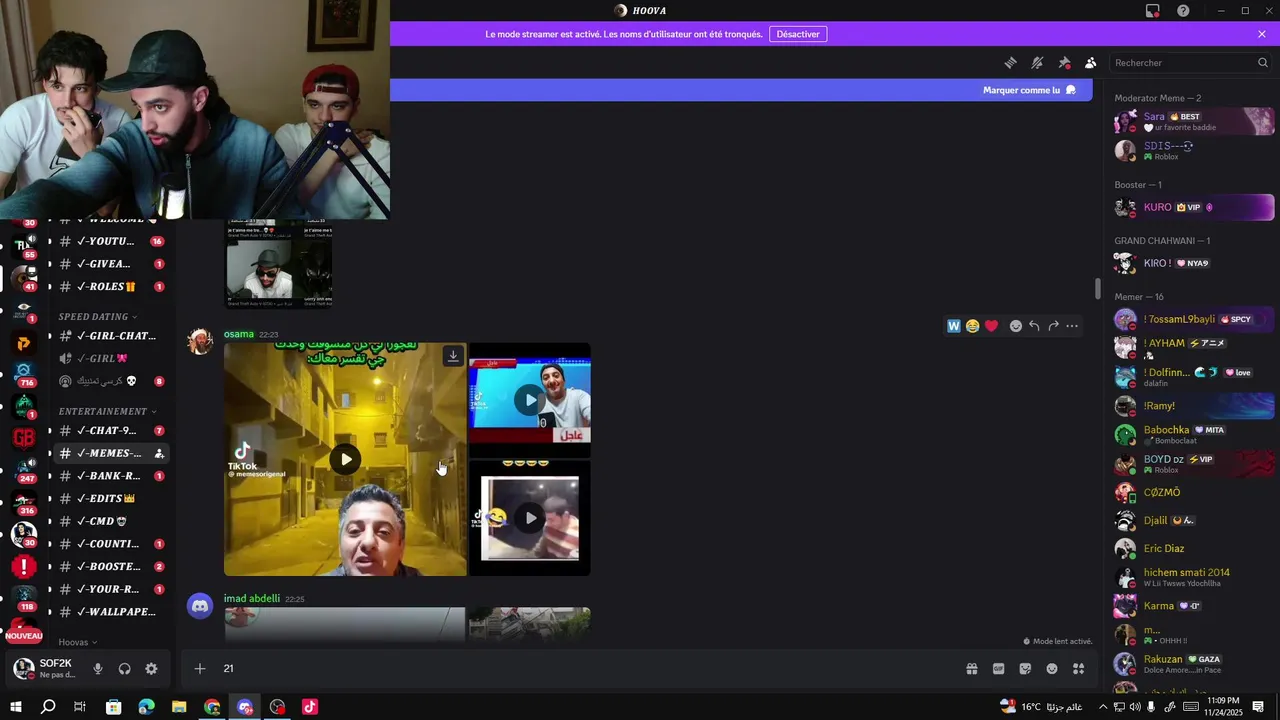Viewport: 1280px width, 720px height.
Task: Open the √-CHAT-9... channel
Action: point(110,430)
